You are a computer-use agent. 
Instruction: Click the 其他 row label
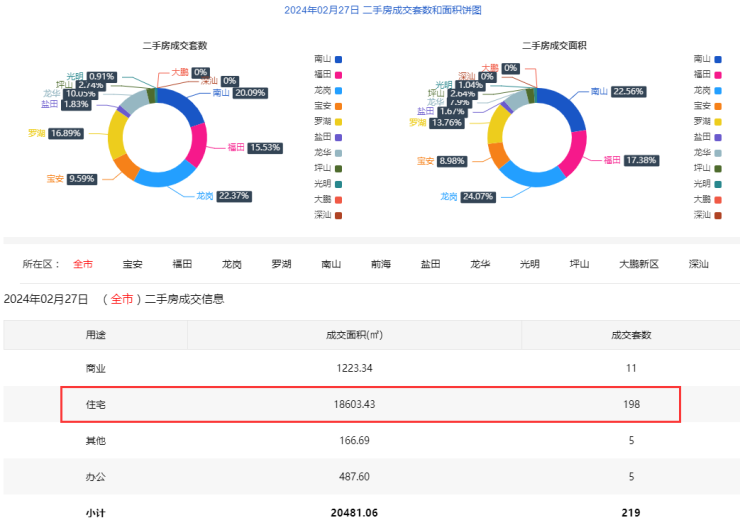click(96, 440)
